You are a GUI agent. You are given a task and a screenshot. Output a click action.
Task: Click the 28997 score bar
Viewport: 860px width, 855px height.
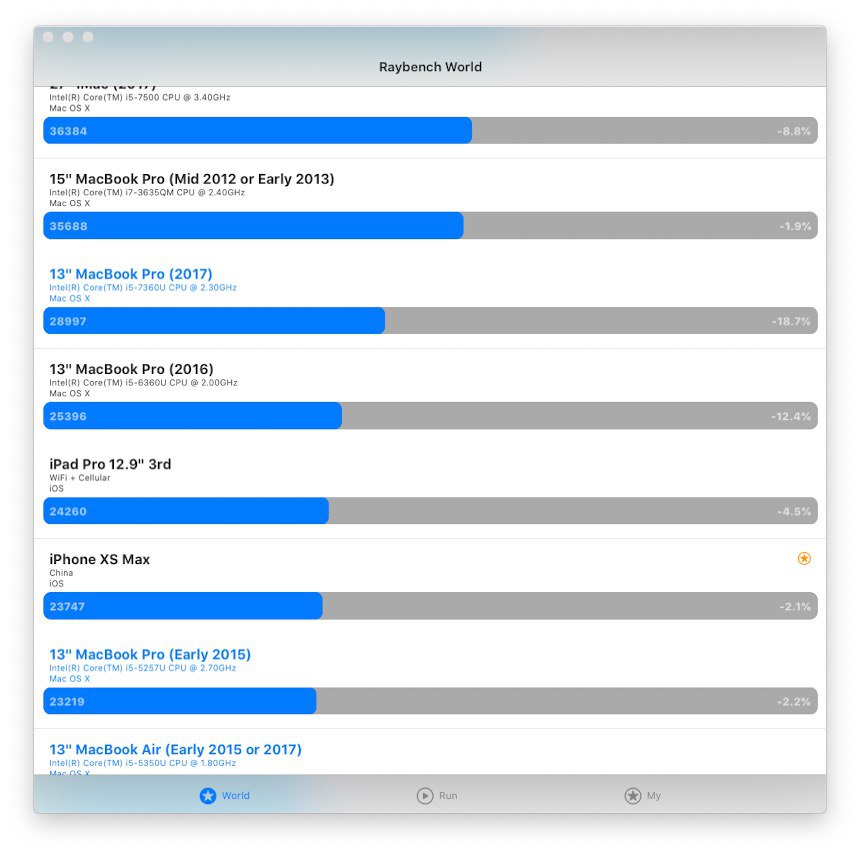click(431, 321)
